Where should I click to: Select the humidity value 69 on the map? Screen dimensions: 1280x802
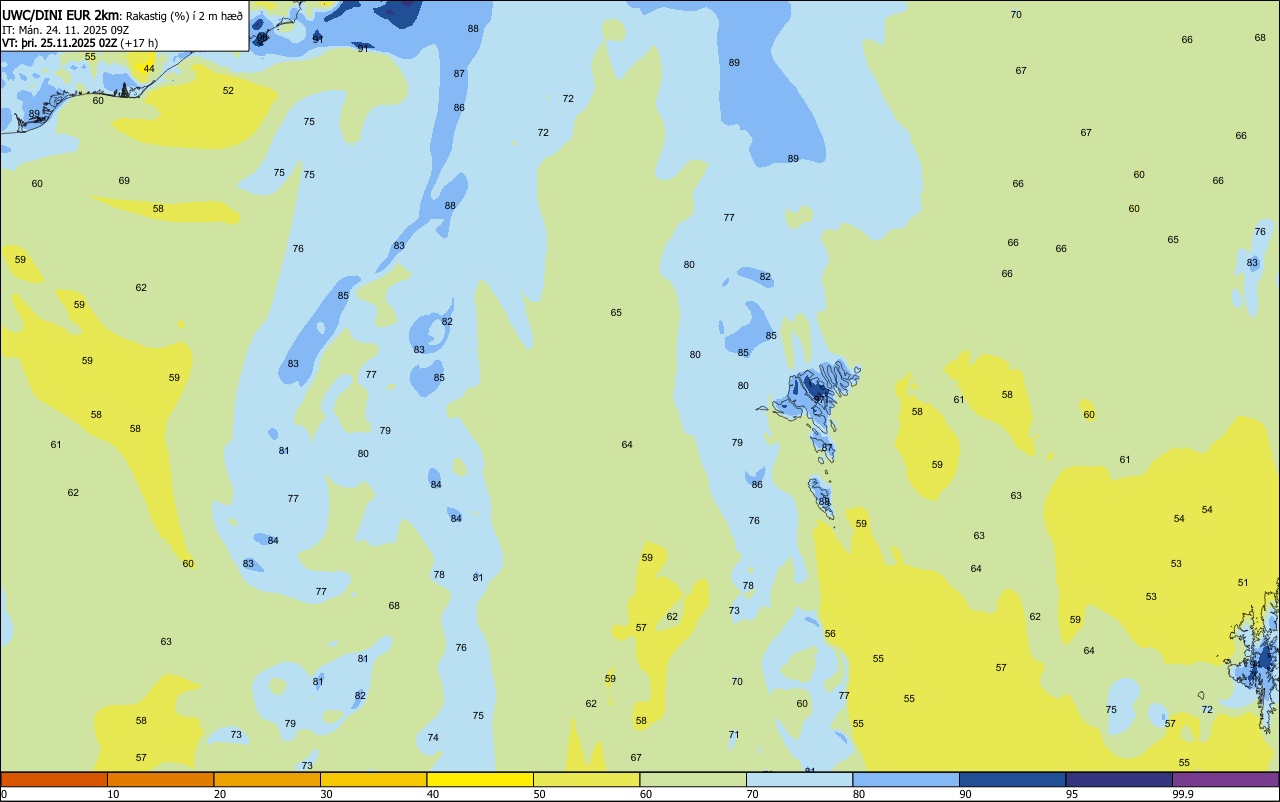(124, 181)
